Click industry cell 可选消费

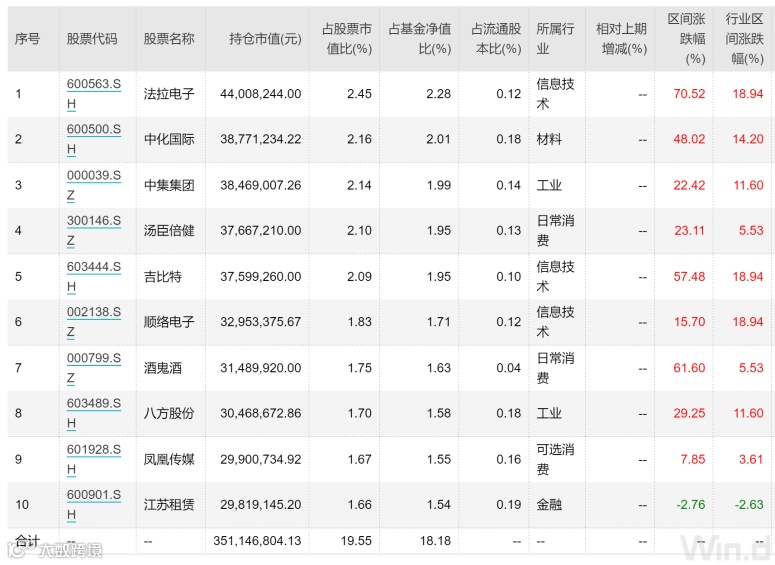(x=556, y=459)
